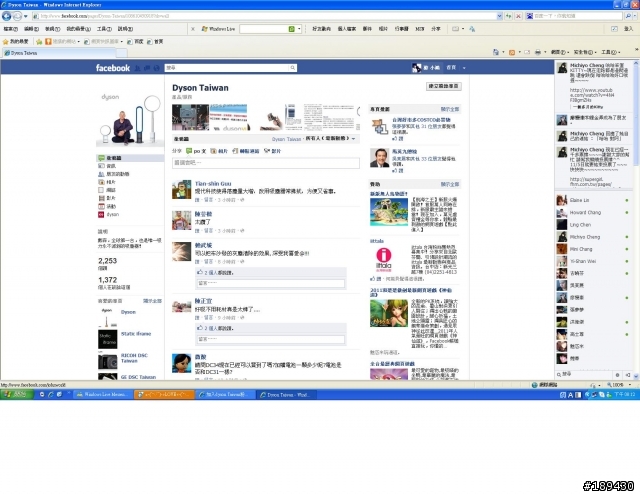Close the Windows Live toolbar with X

pos(193,29)
